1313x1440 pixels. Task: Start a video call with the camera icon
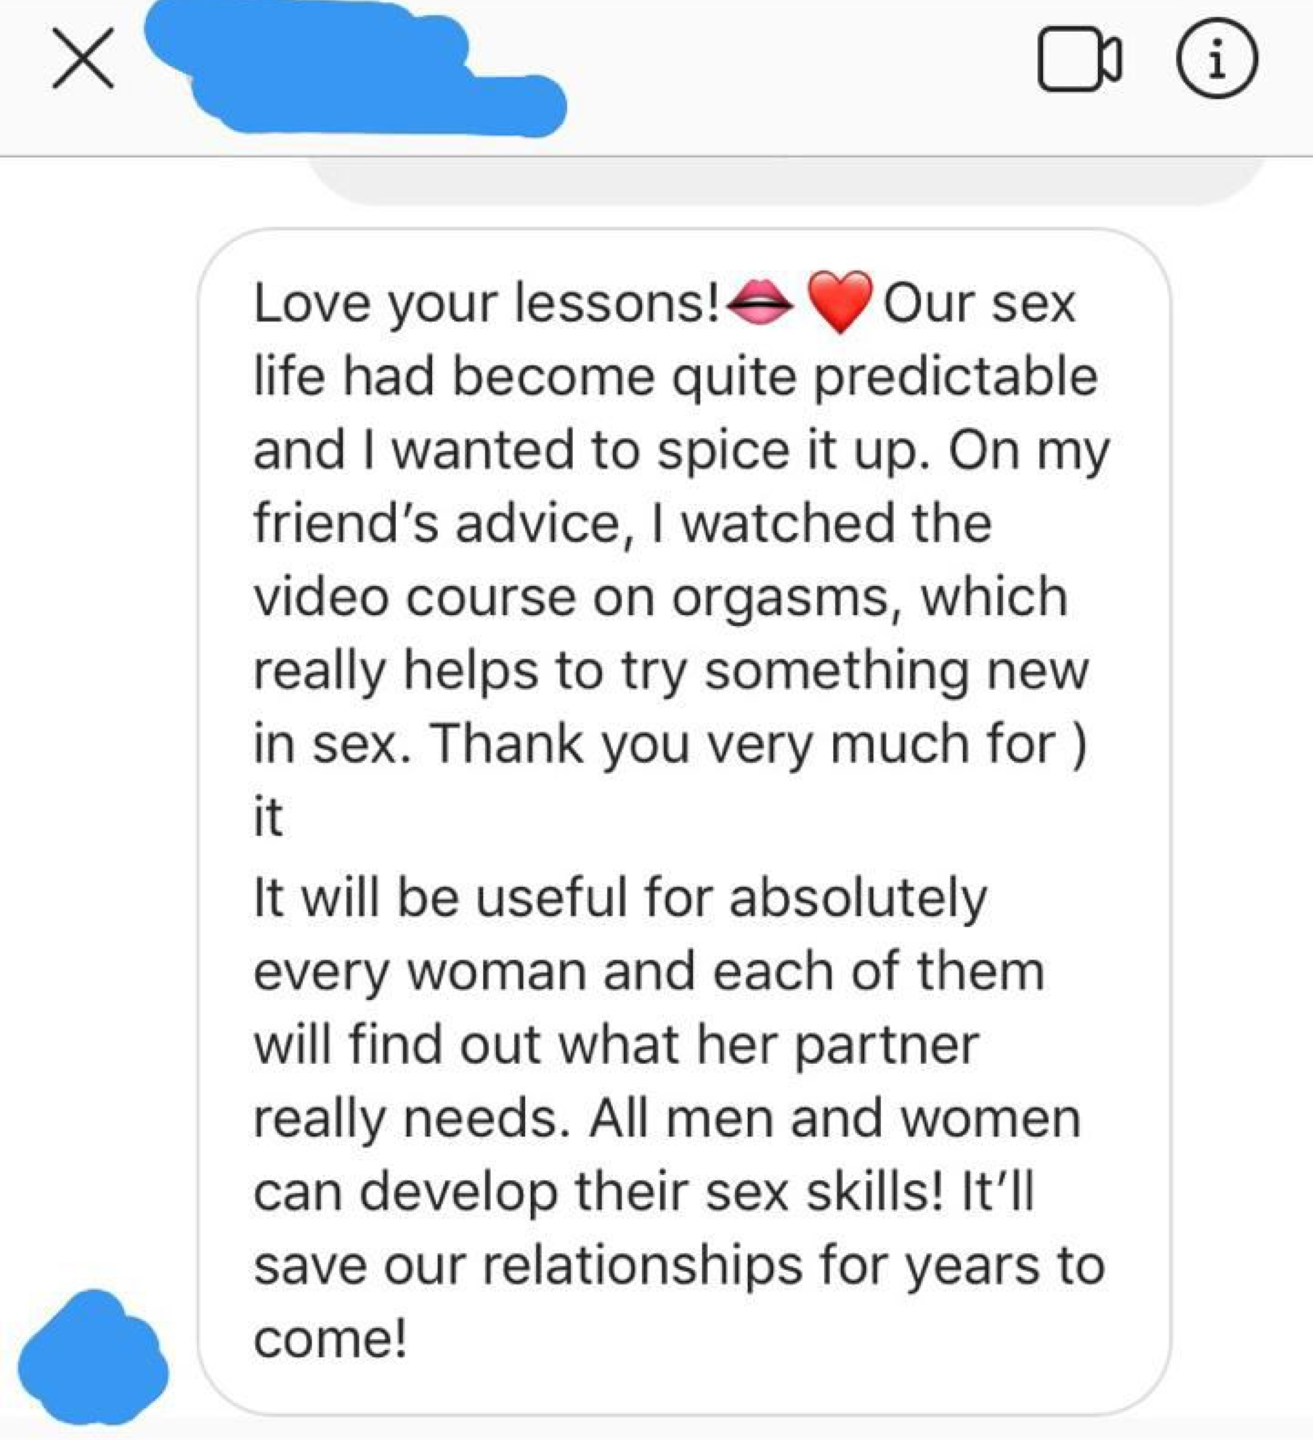pyautogui.click(x=1080, y=61)
